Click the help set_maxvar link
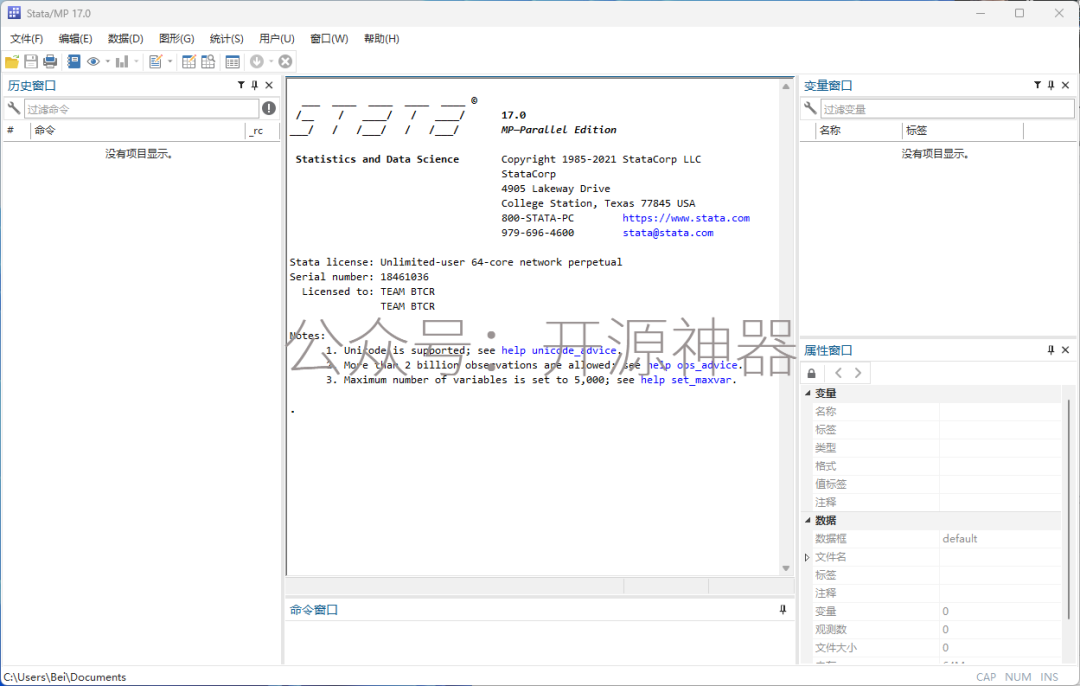 point(685,380)
